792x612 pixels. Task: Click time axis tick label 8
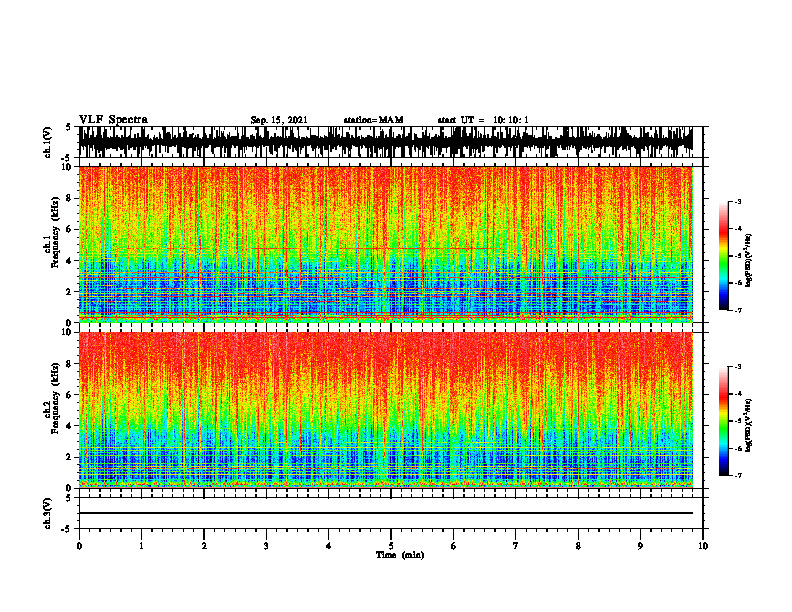coord(578,546)
